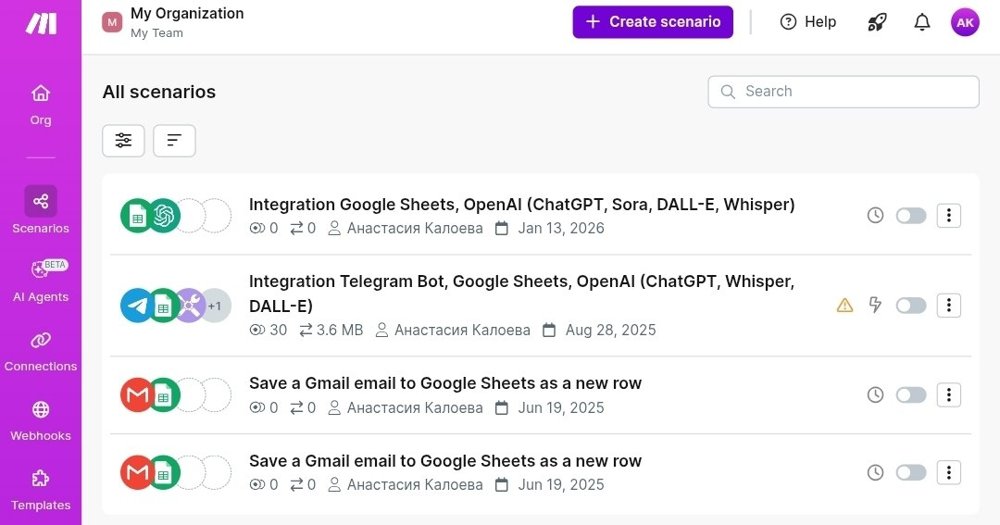Click the Make logo in the sidebar
The height and width of the screenshot is (525, 1000).
40,24
